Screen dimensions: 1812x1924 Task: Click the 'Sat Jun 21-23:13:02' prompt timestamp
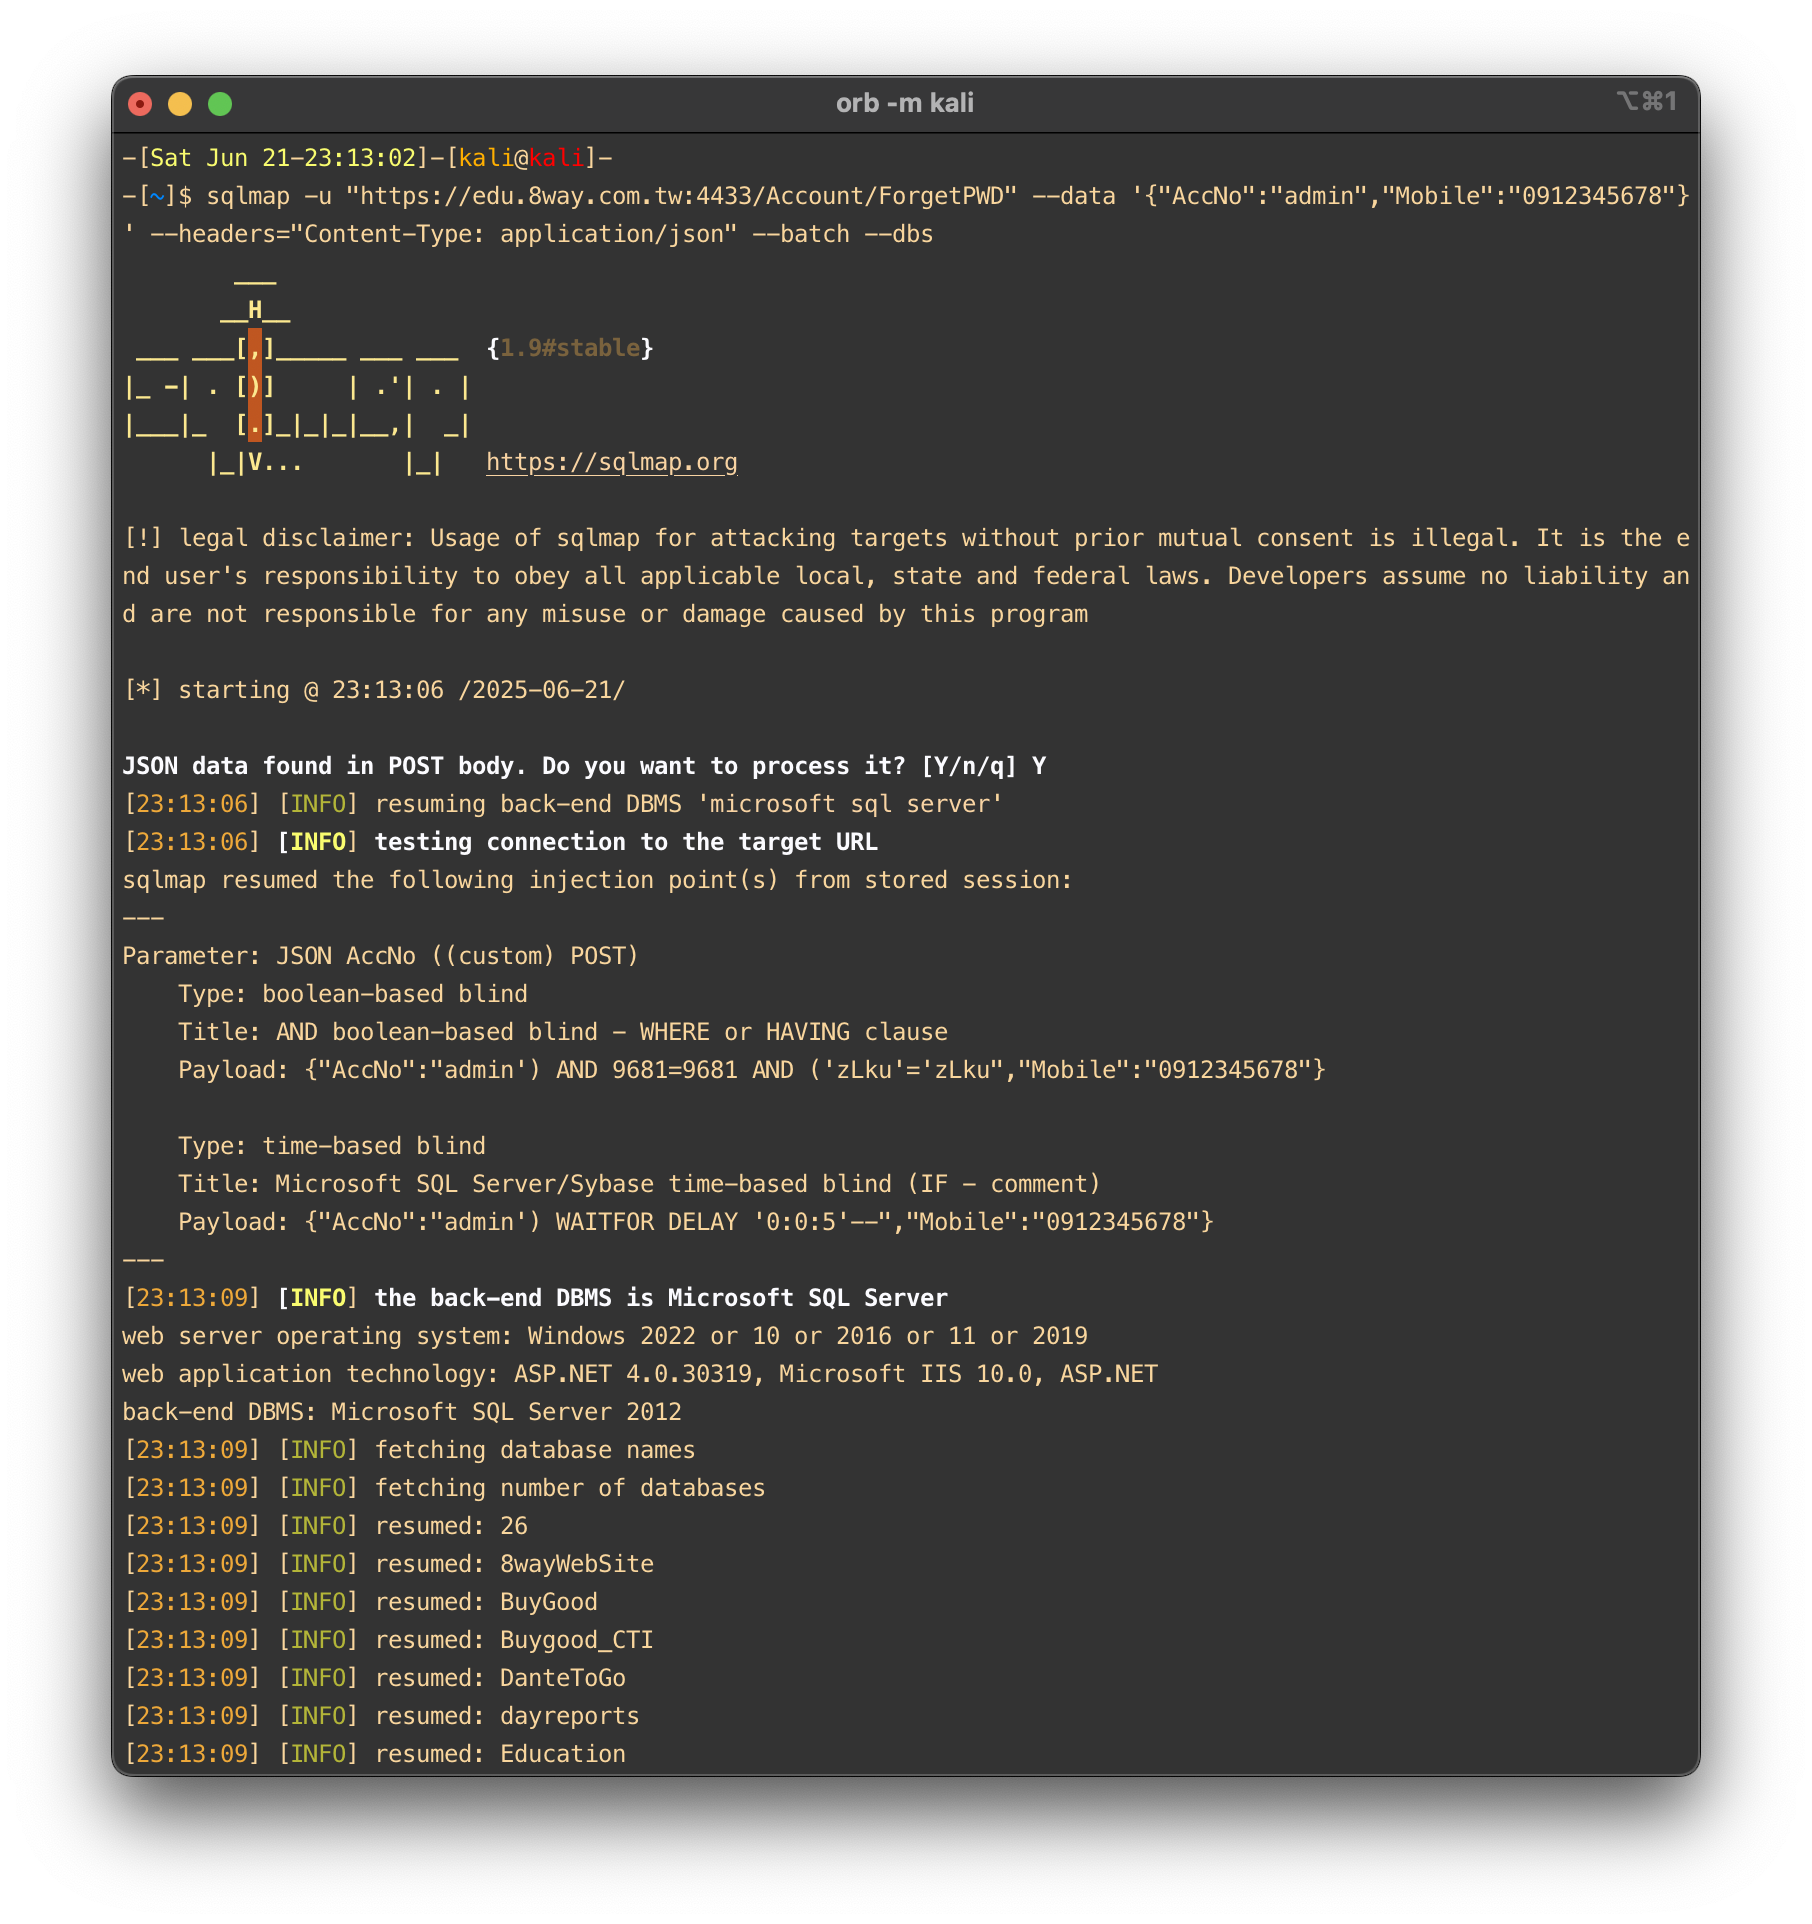(x=283, y=158)
